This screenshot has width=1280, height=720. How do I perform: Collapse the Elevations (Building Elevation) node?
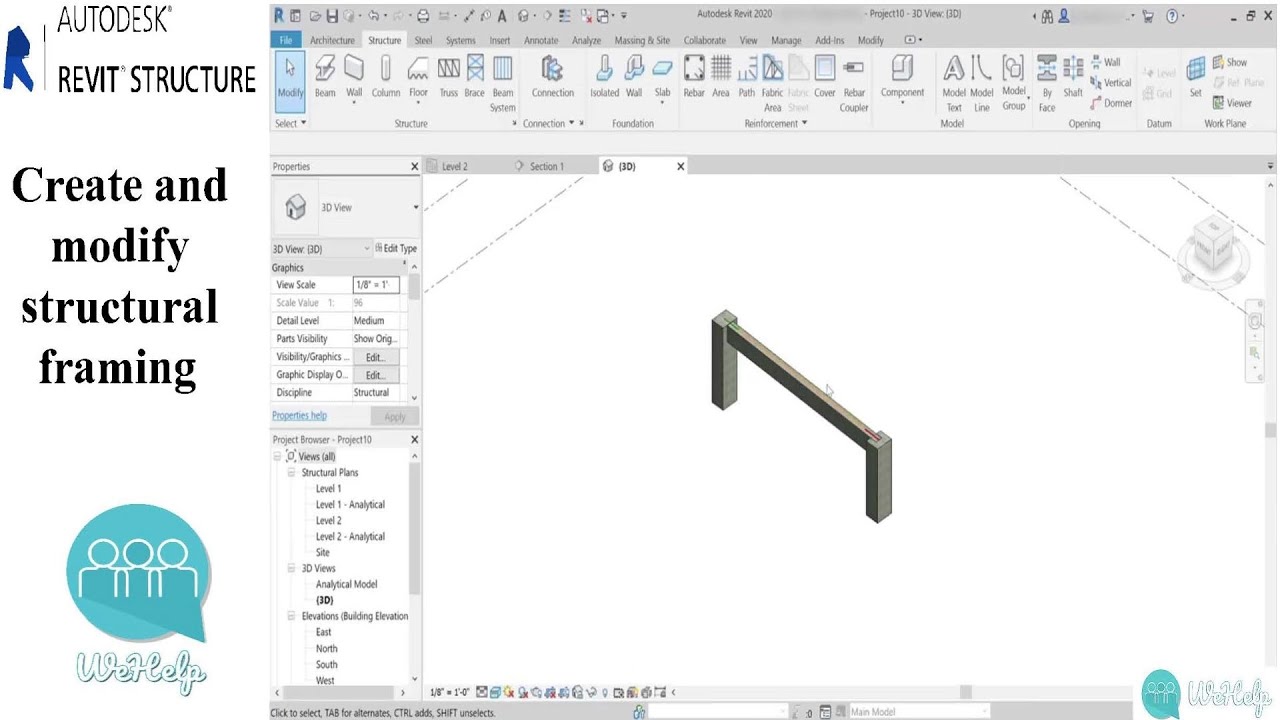coord(291,616)
